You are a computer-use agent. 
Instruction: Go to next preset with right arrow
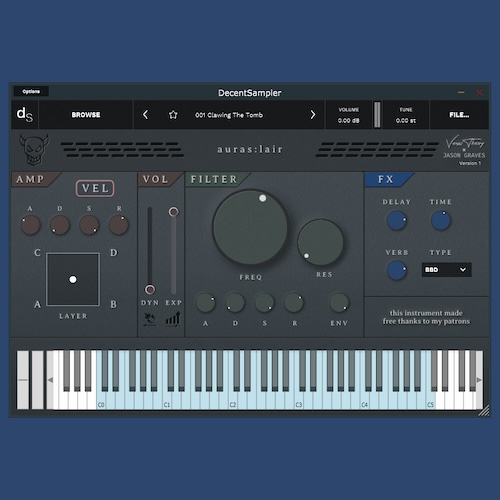(x=313, y=115)
